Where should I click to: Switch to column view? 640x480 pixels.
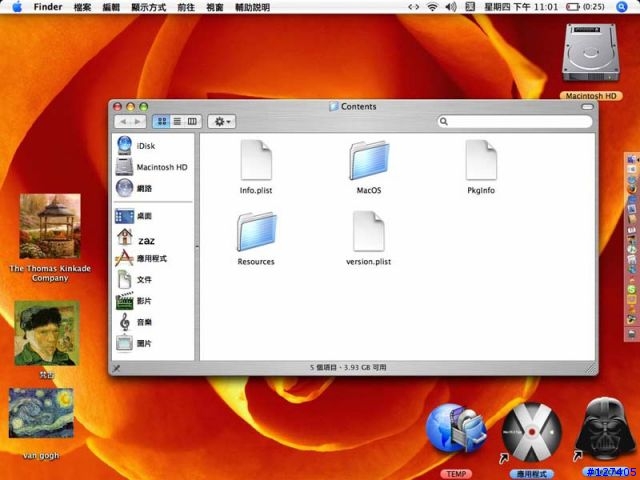192,121
